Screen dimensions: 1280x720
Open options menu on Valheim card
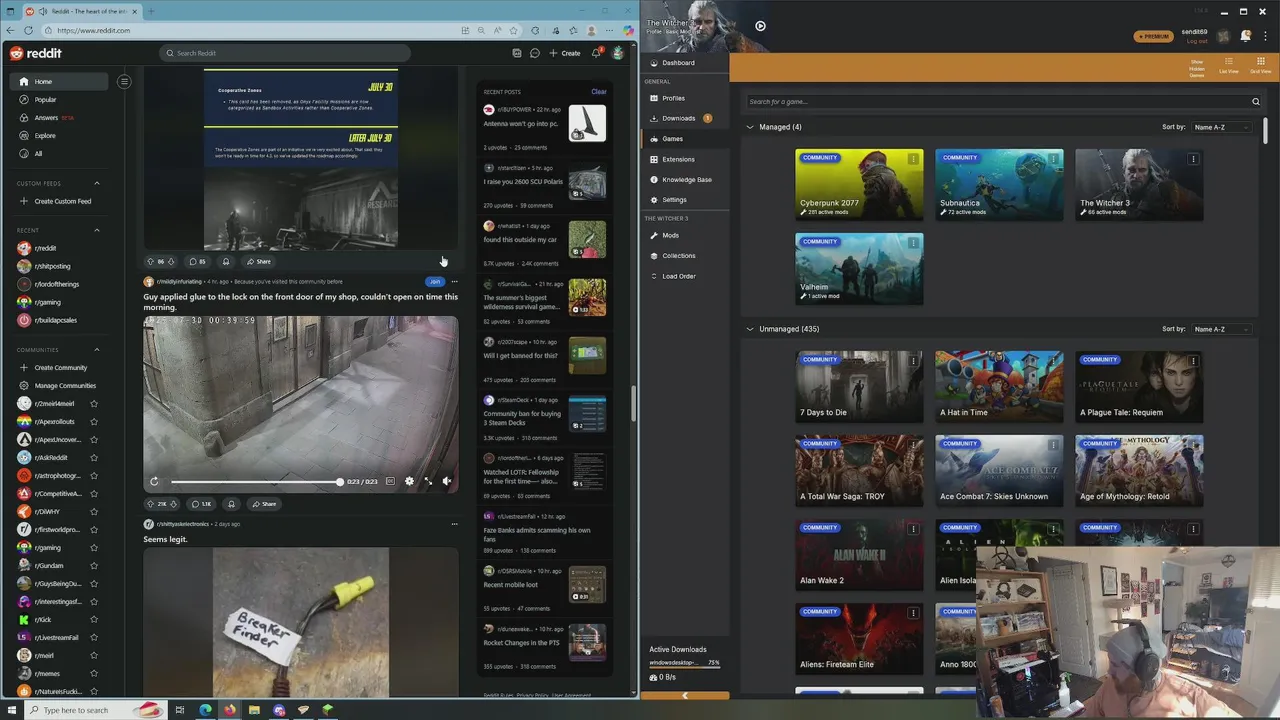[913, 243]
